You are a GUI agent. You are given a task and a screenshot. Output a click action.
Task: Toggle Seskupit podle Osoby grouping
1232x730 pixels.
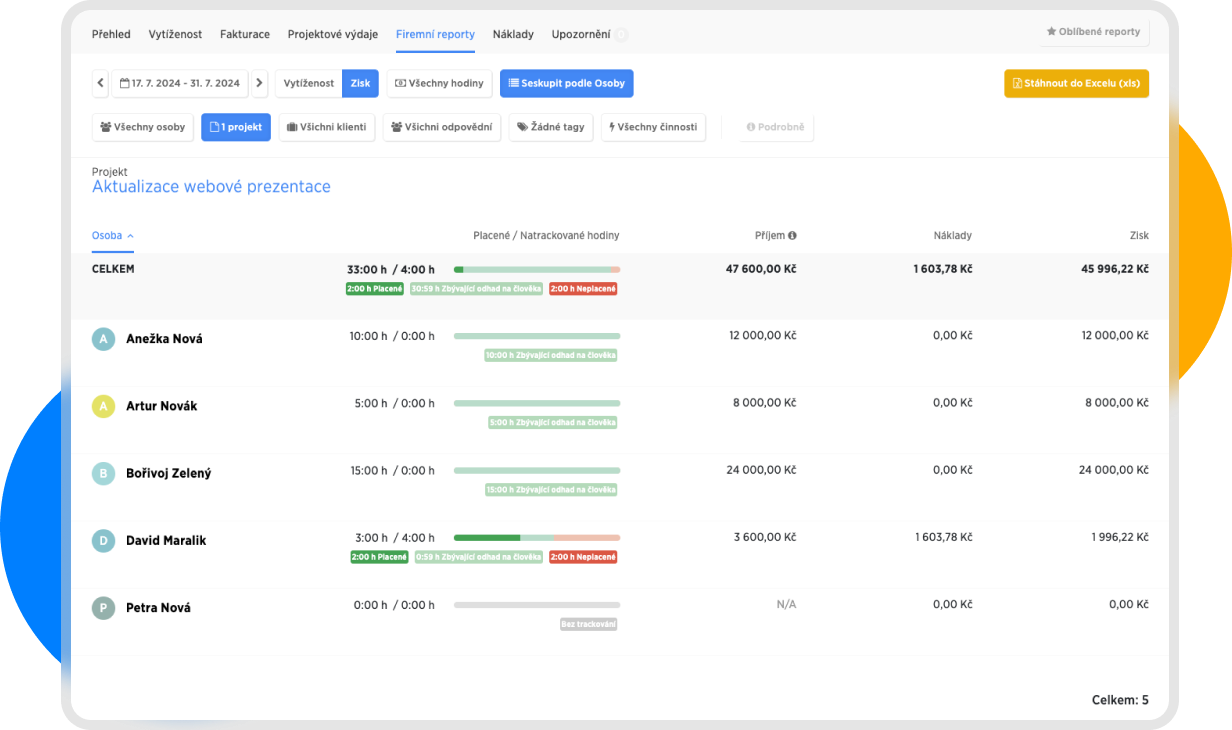pos(566,83)
